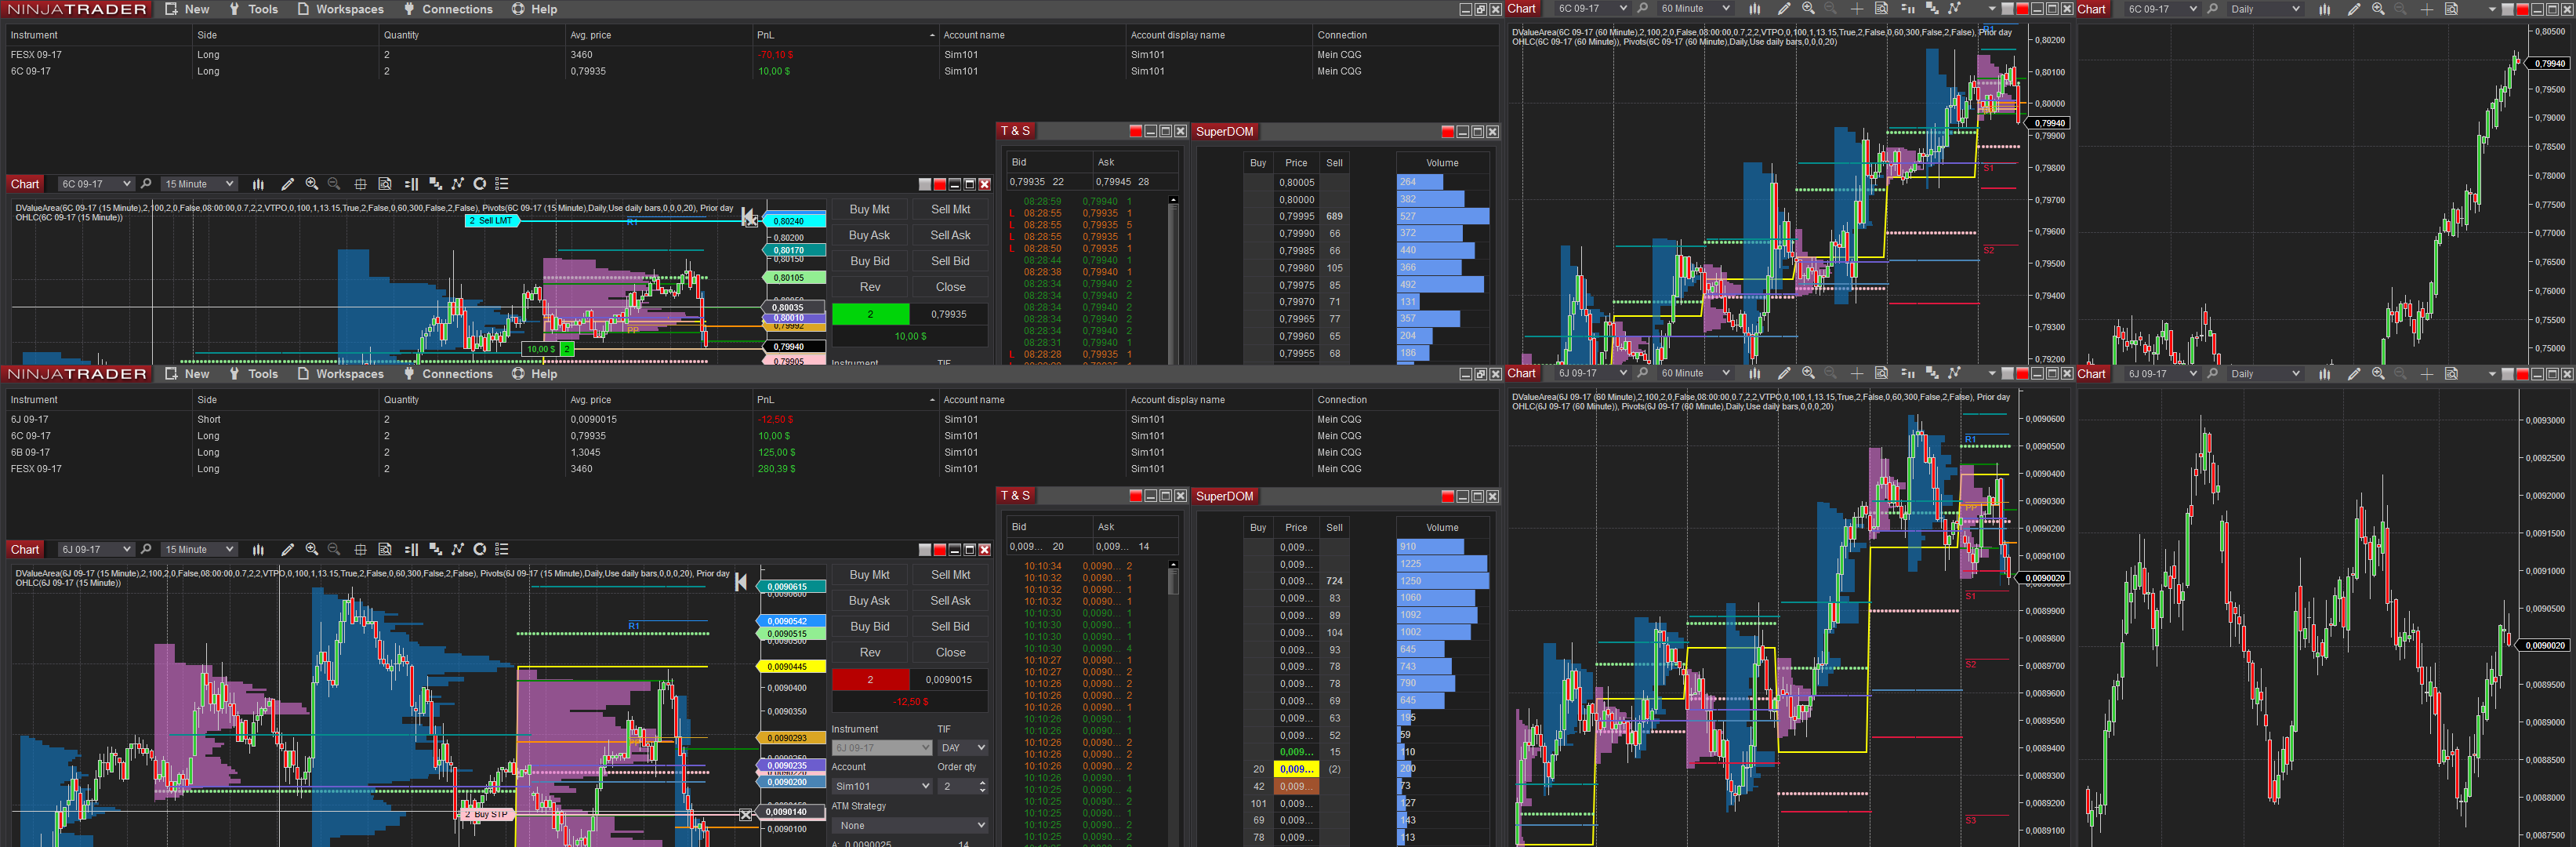The image size is (2576, 847).
Task: Zoom in on the 6C 15 Minute chart
Action: point(312,184)
